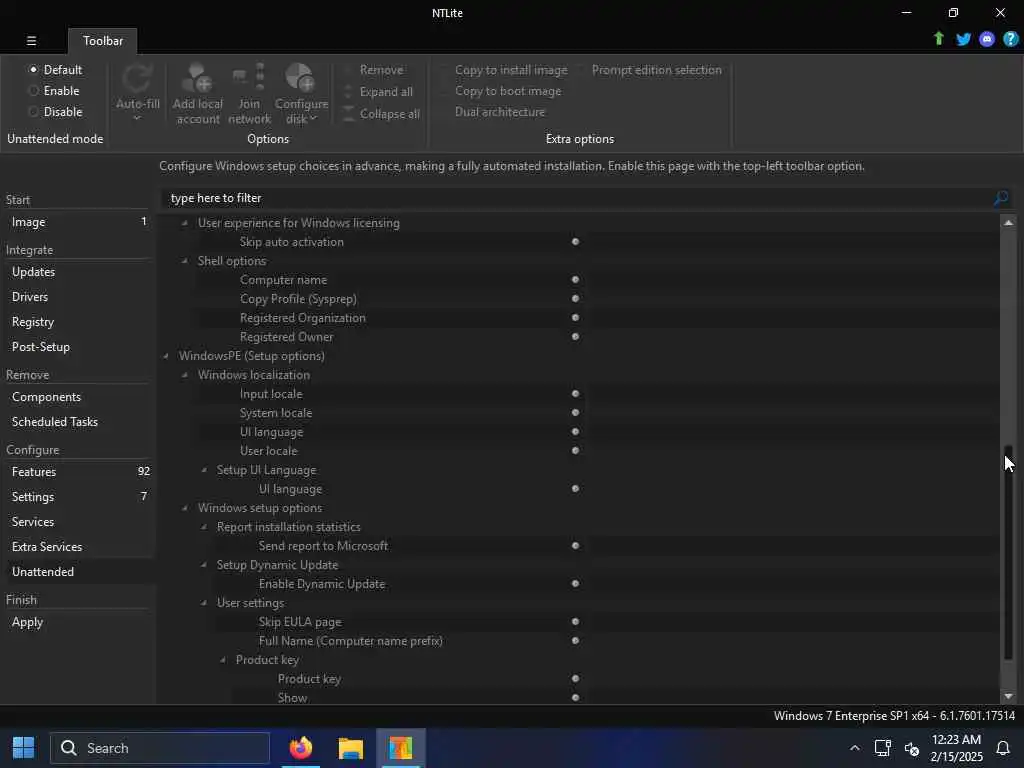
Task: Click the vertical scrollbar thumb
Action: point(1008,552)
